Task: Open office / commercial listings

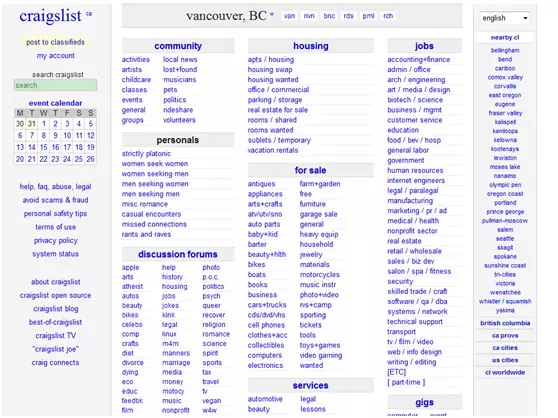Action: (x=278, y=90)
